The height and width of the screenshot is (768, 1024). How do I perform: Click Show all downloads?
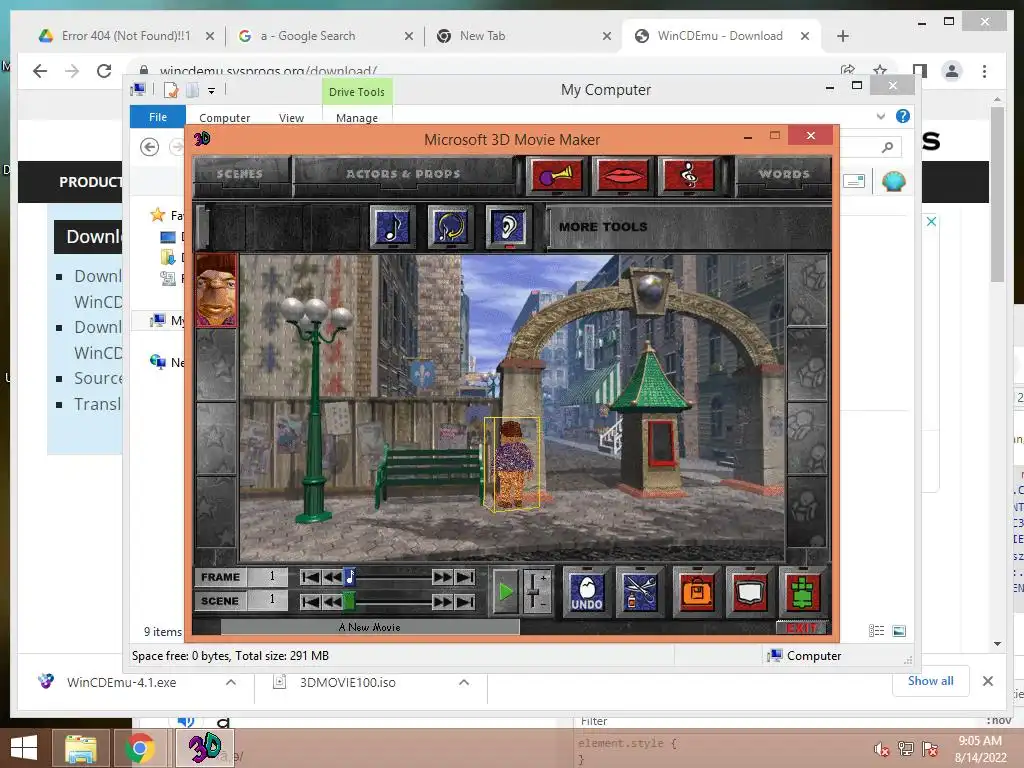point(930,680)
